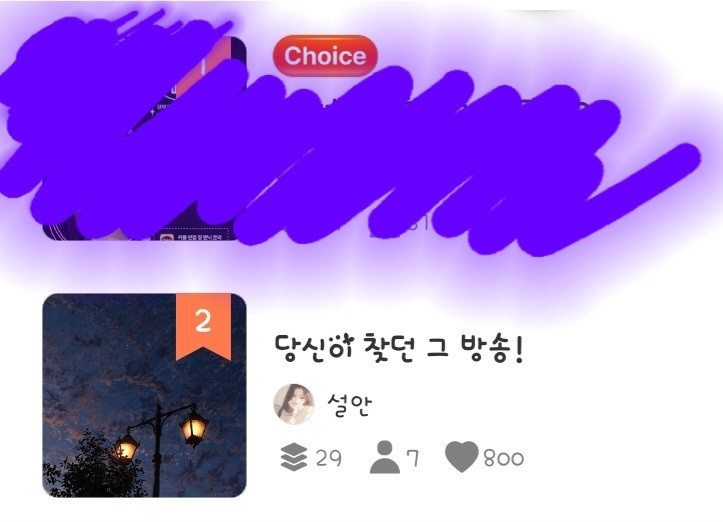
Task: Click the left glowing lamp in thumbnail
Action: click(125, 446)
